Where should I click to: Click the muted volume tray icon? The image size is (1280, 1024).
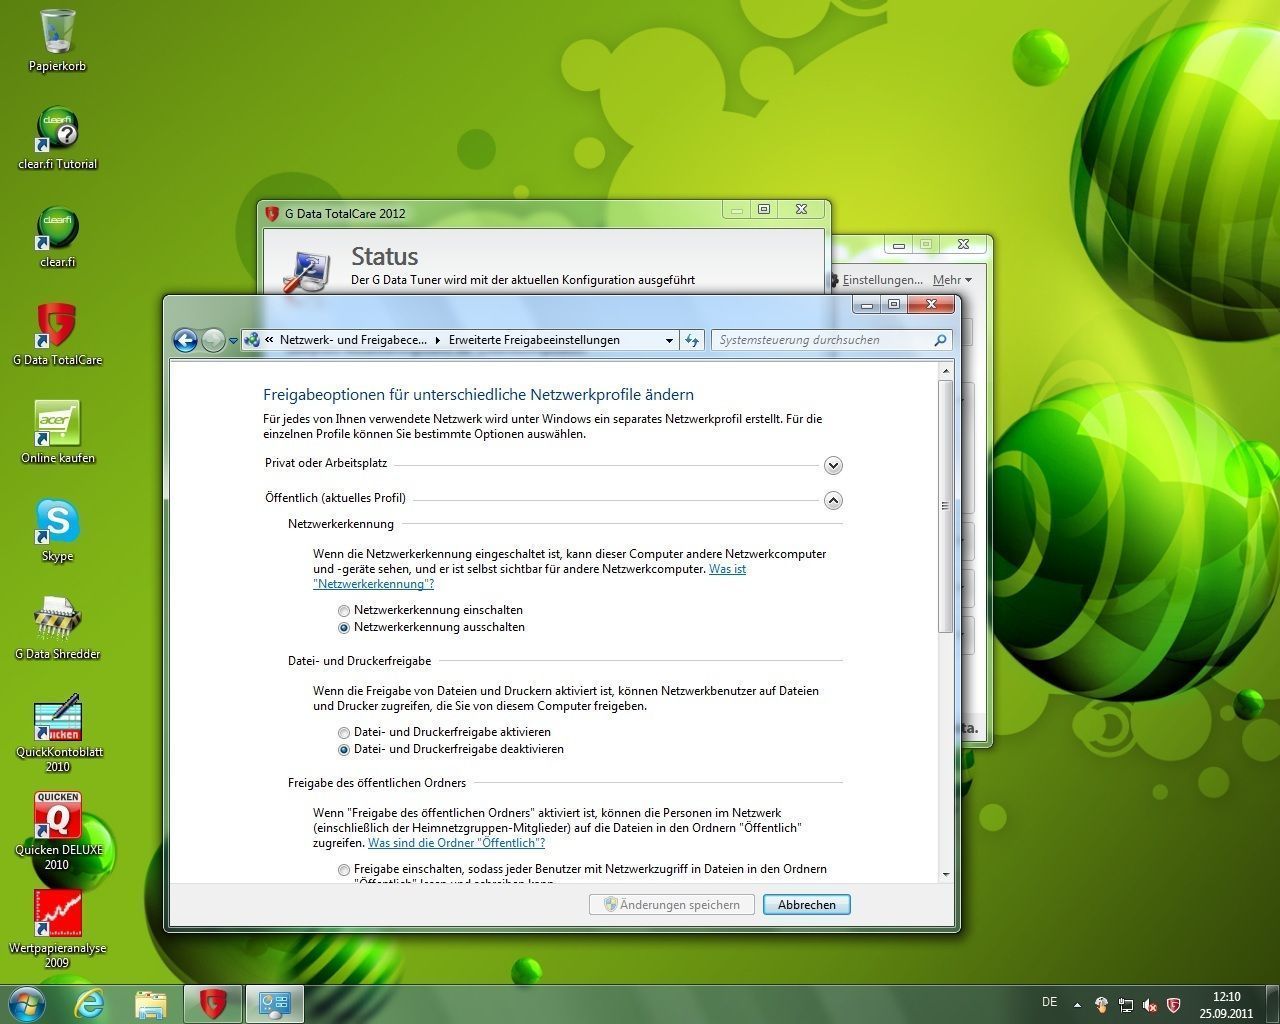(x=1150, y=1005)
